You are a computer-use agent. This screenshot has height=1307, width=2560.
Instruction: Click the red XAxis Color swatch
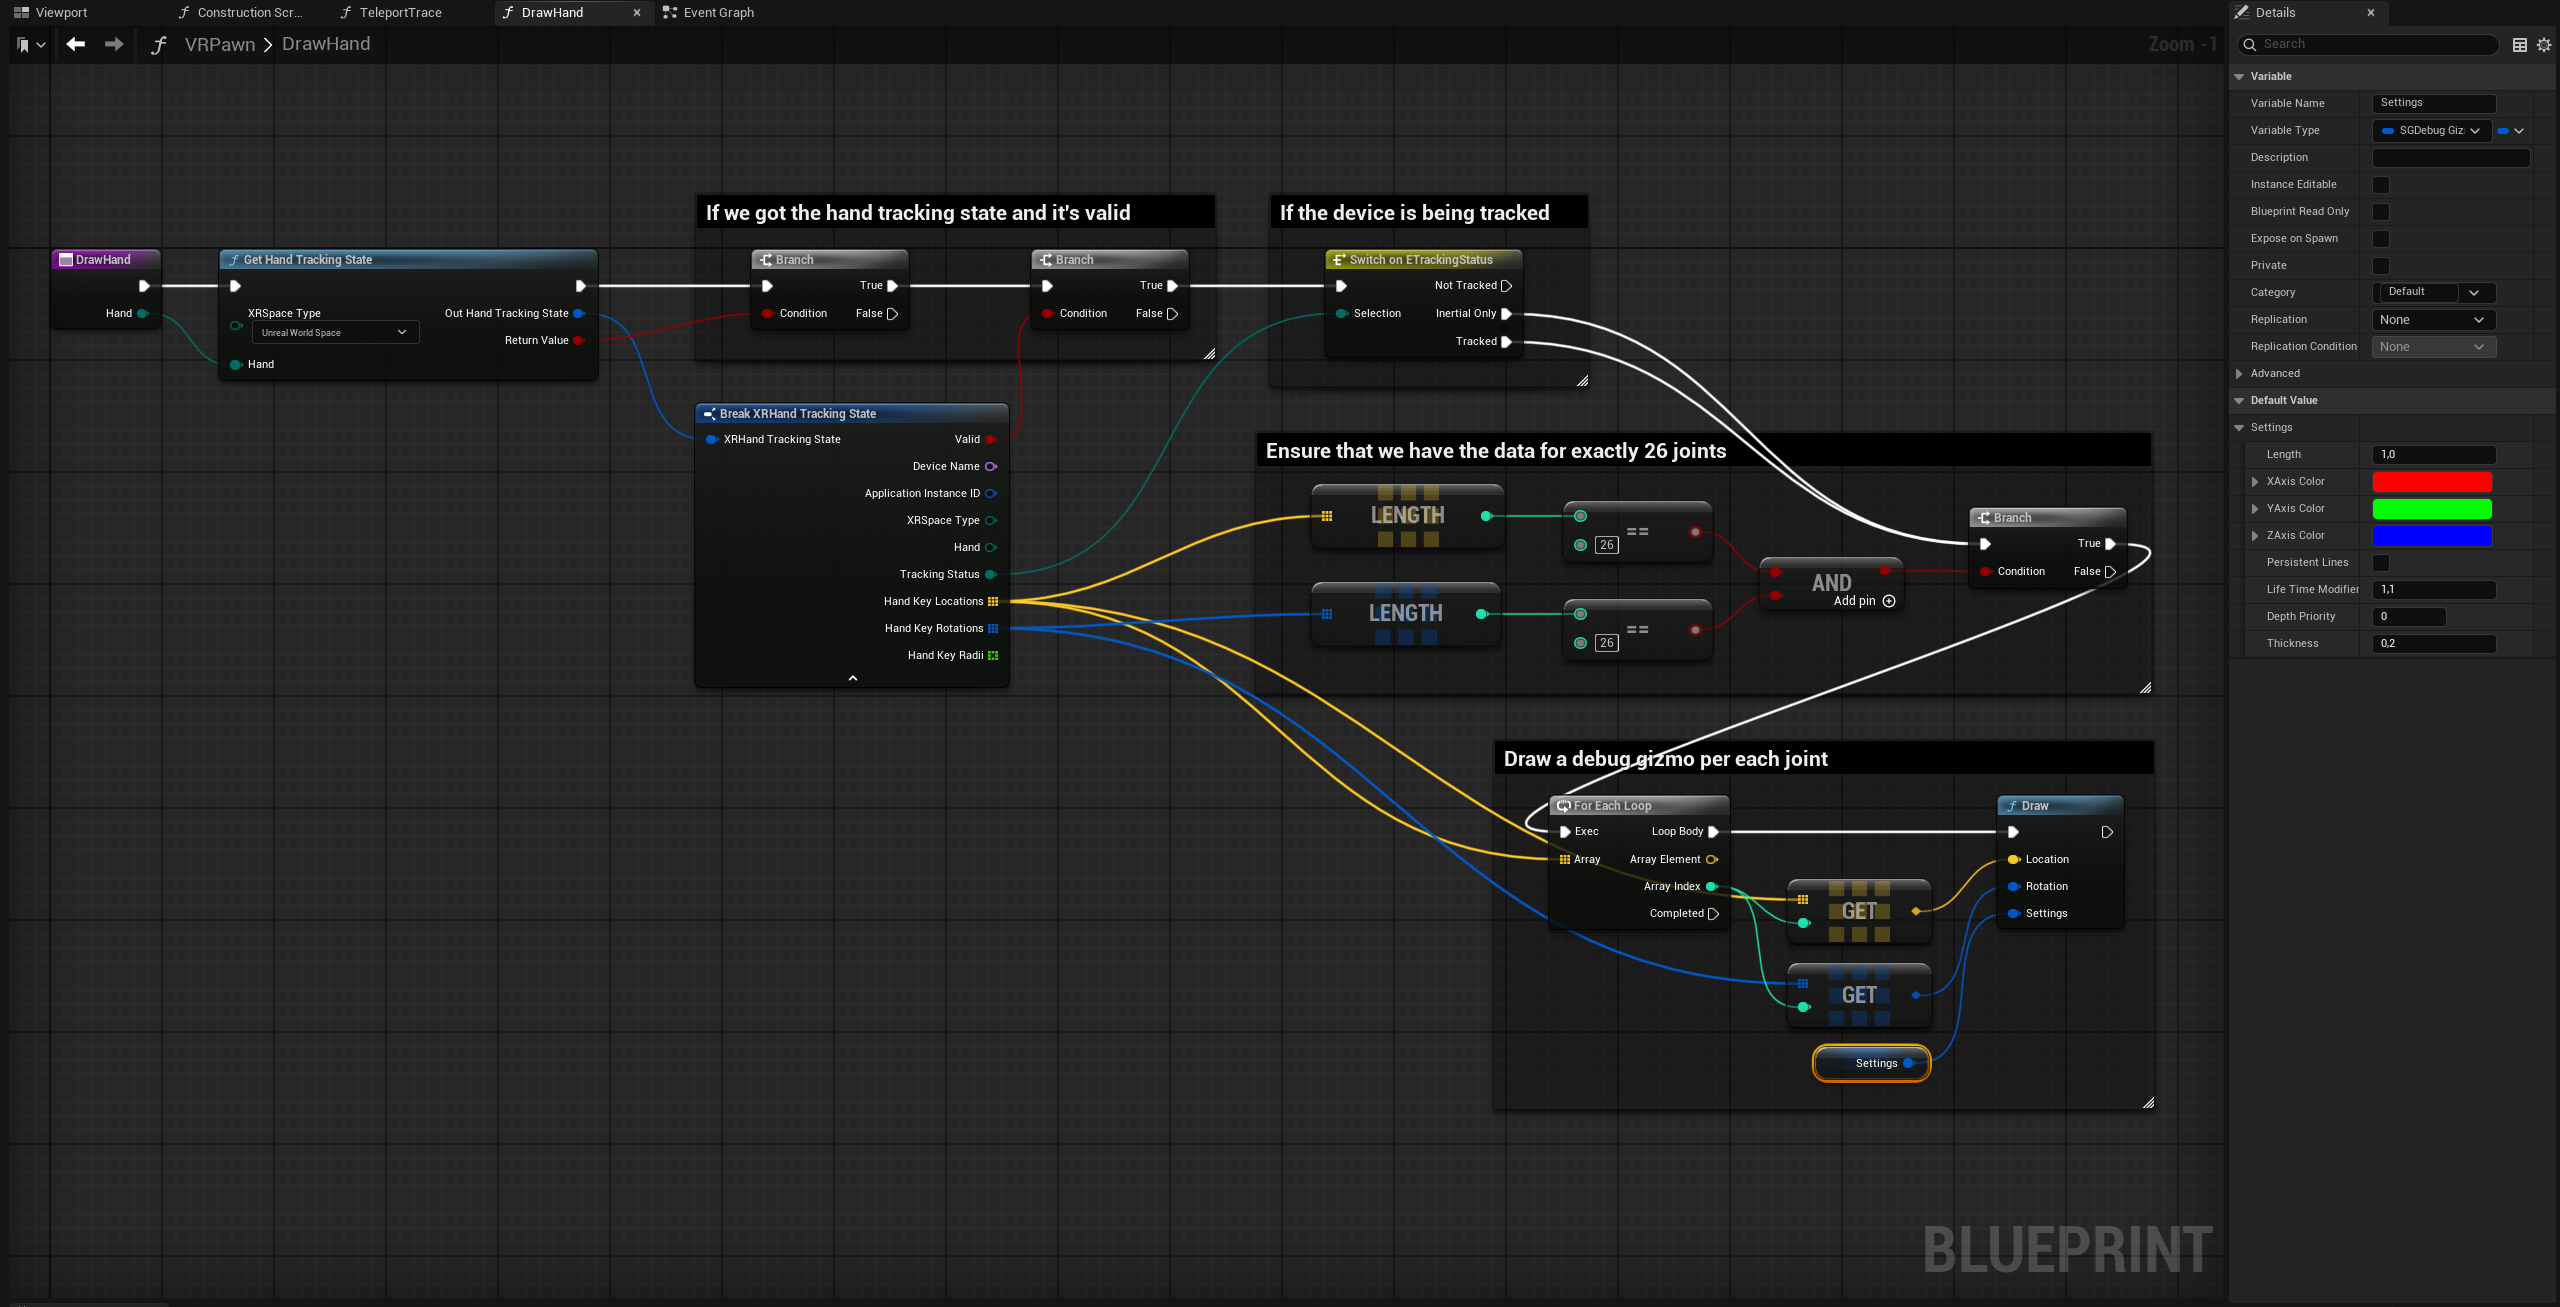coord(2432,481)
